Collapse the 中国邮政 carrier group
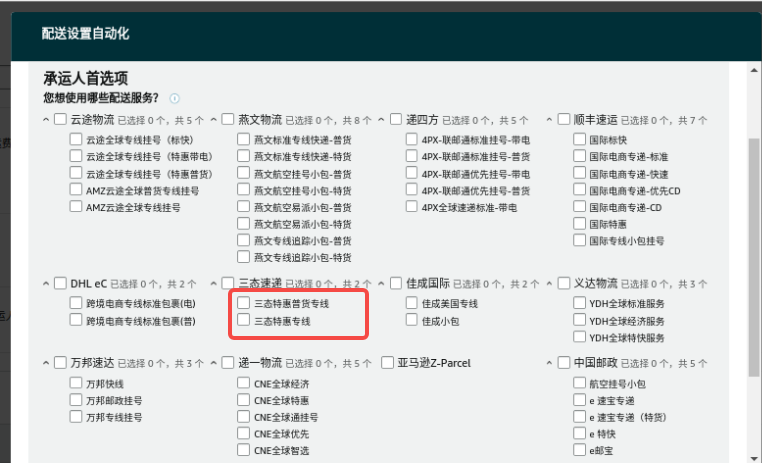Screen dimensions: 762x463 tap(550, 362)
